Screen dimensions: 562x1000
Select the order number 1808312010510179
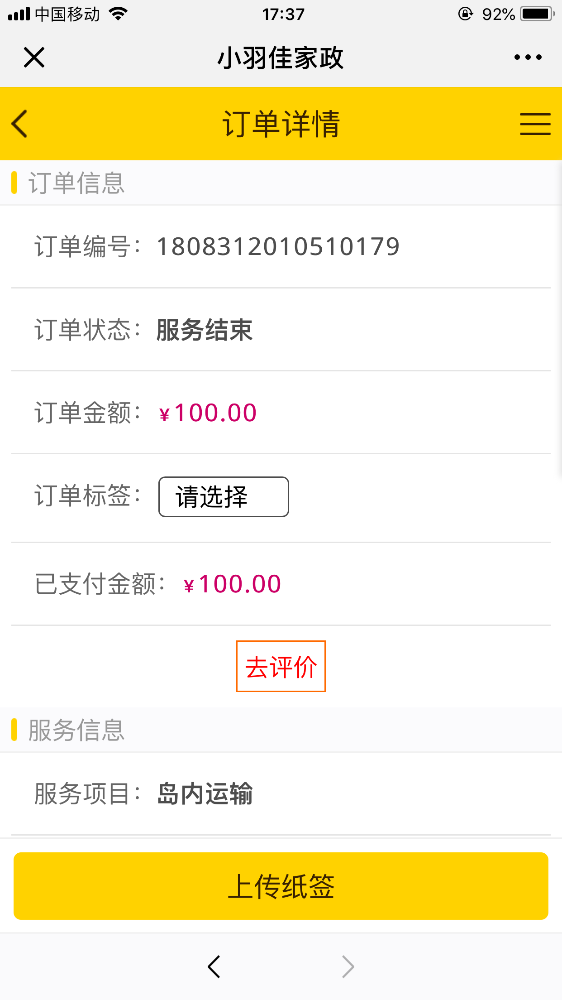[278, 246]
